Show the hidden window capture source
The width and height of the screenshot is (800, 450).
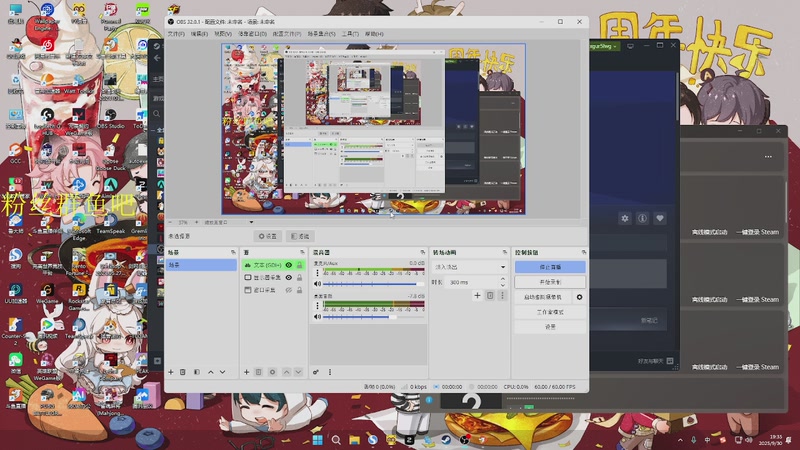tap(289, 290)
